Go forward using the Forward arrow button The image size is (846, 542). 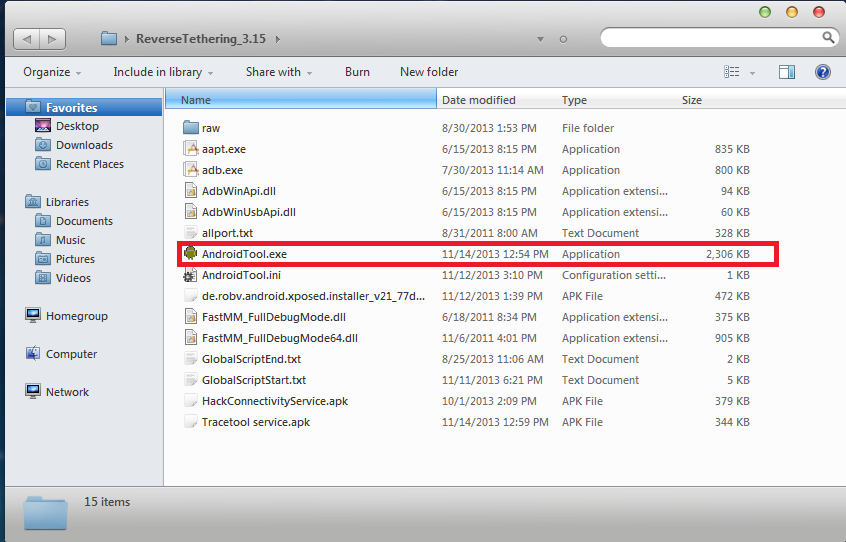(x=52, y=39)
